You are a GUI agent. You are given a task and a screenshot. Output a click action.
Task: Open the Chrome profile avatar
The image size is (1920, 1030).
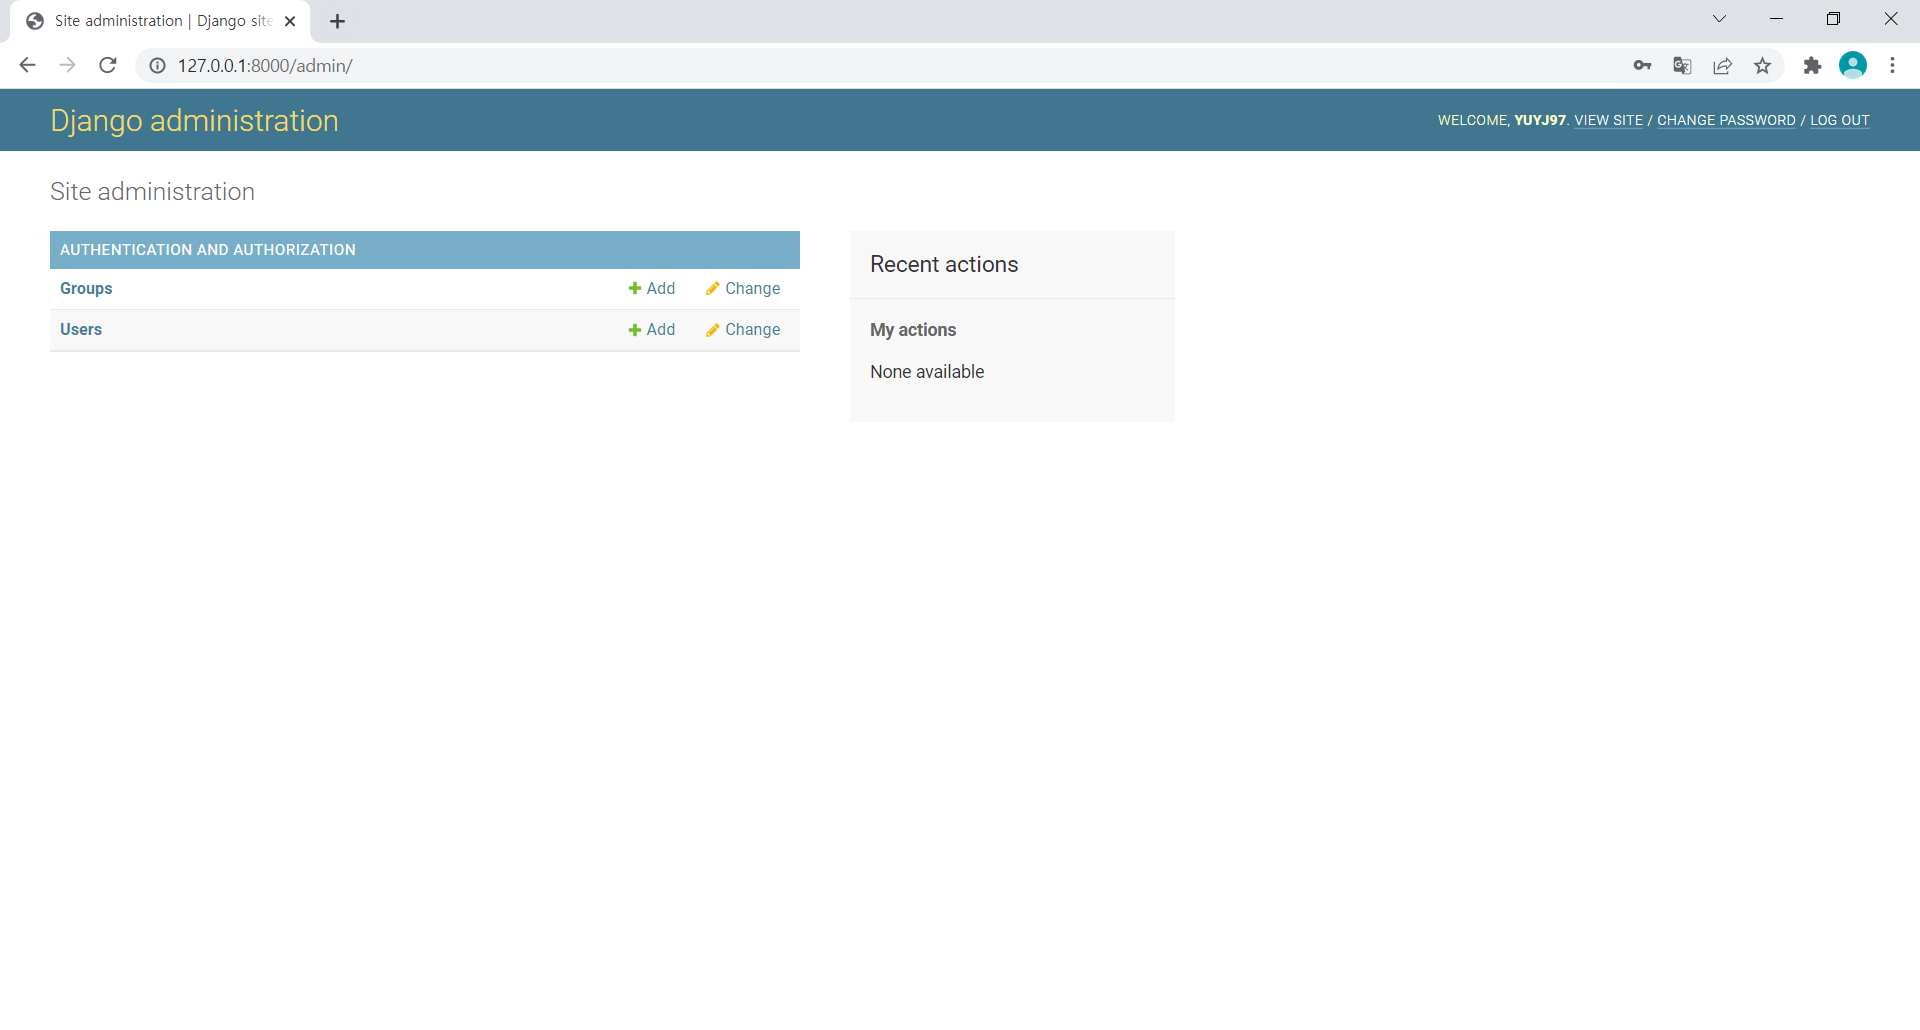[1852, 65]
